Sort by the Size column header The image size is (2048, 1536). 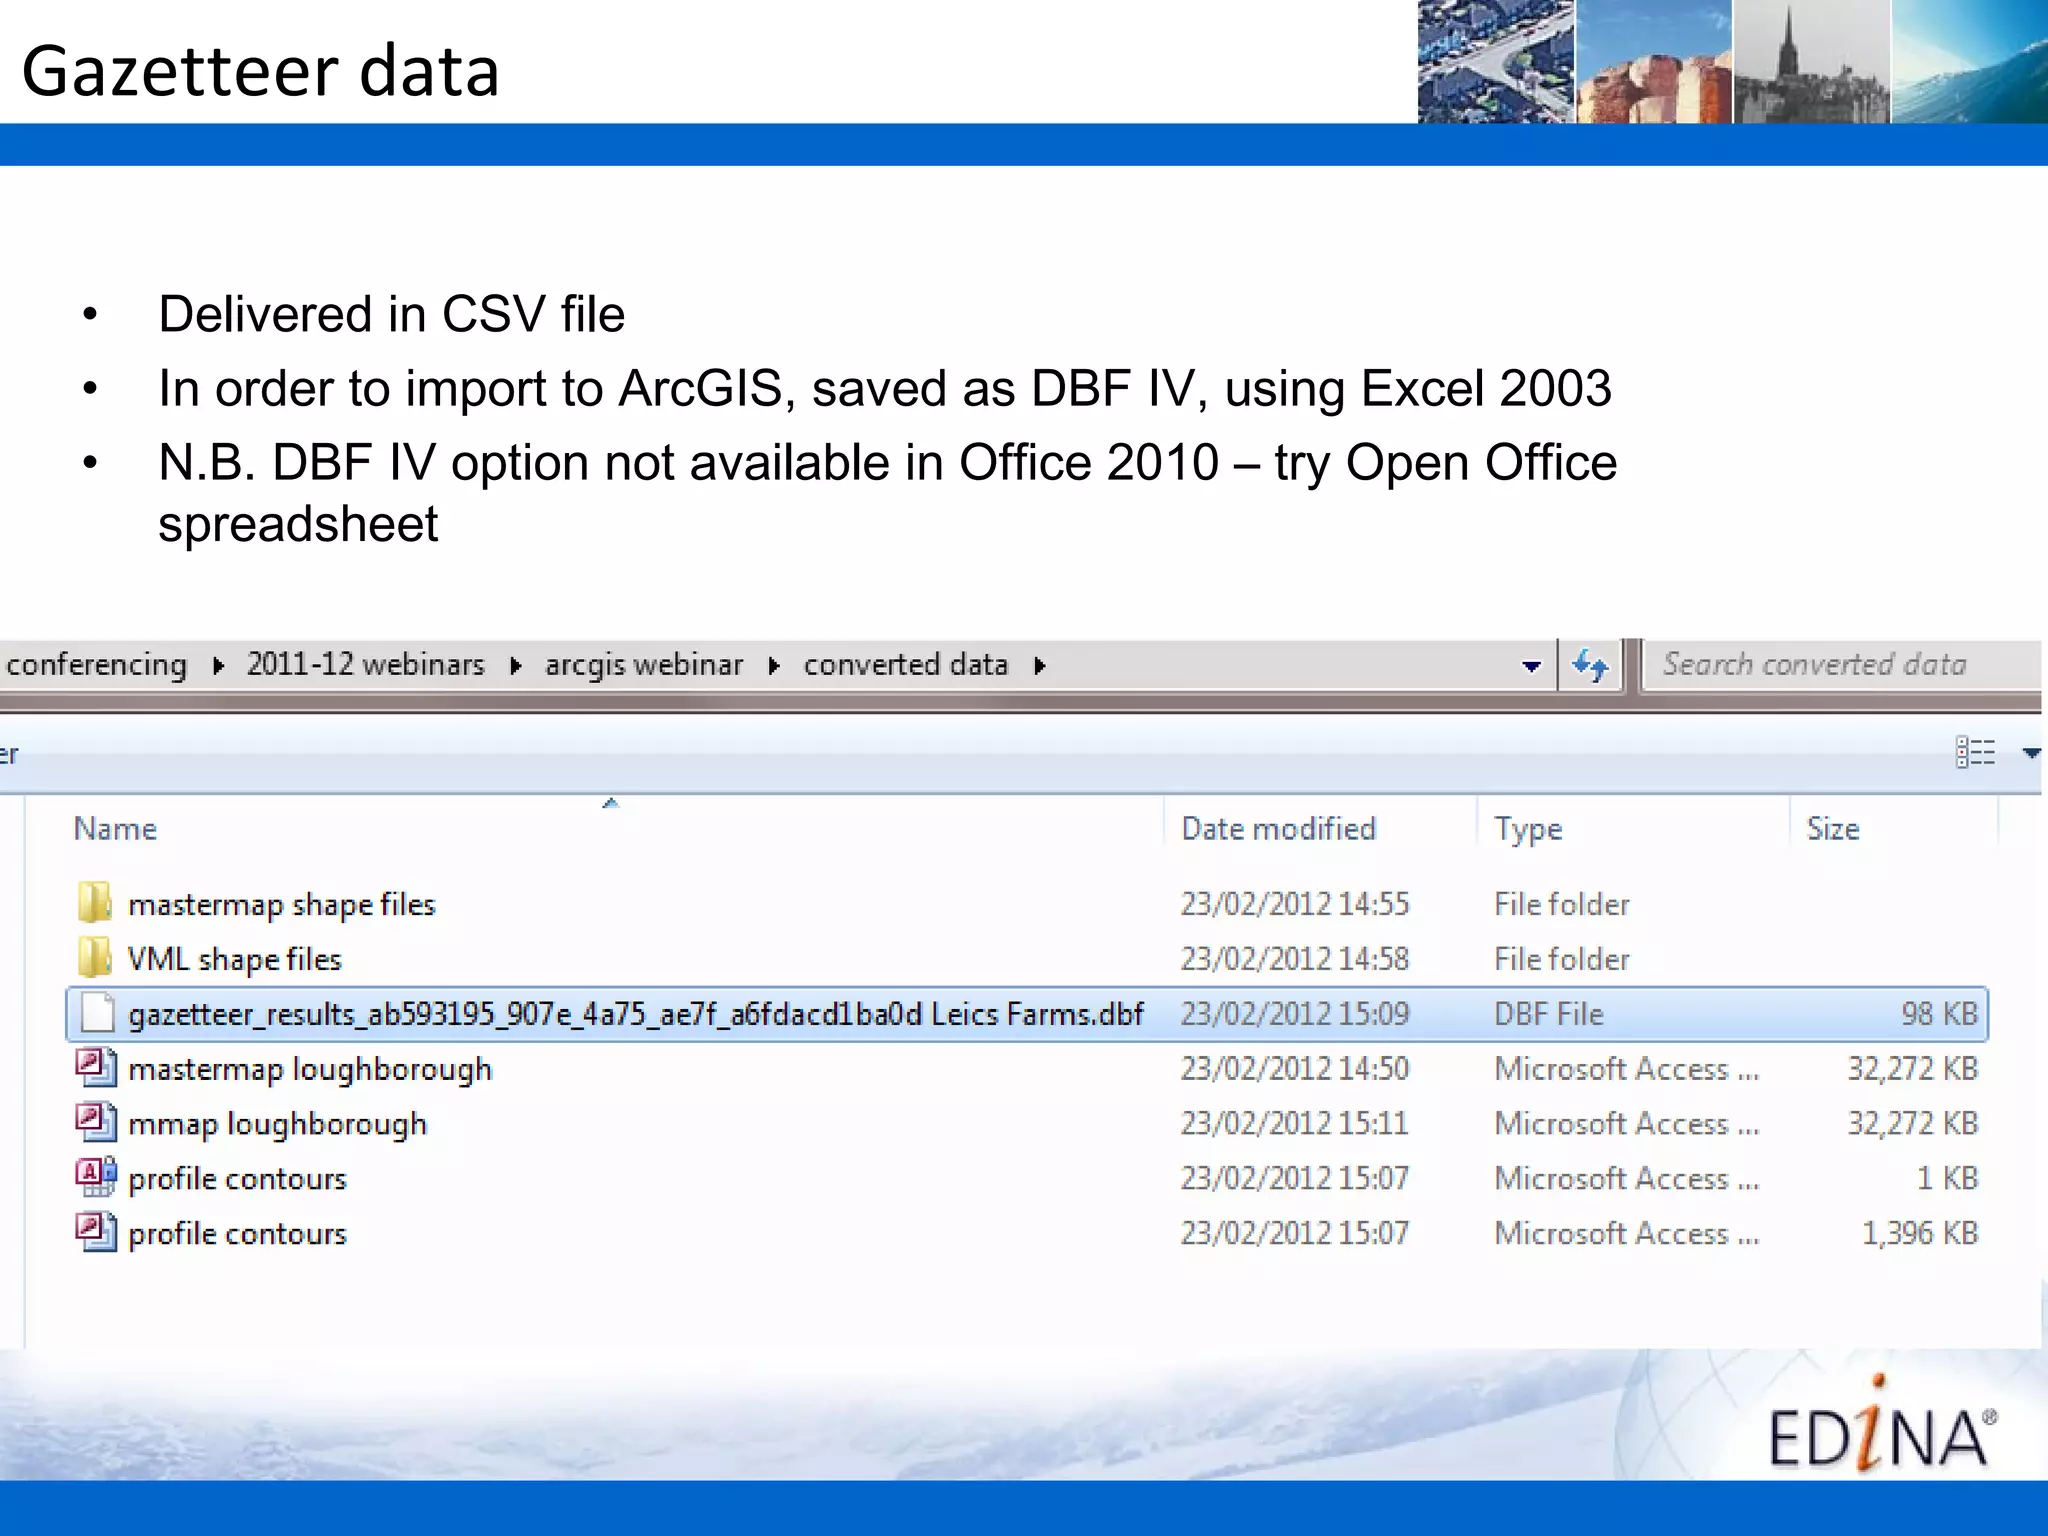(x=1833, y=829)
